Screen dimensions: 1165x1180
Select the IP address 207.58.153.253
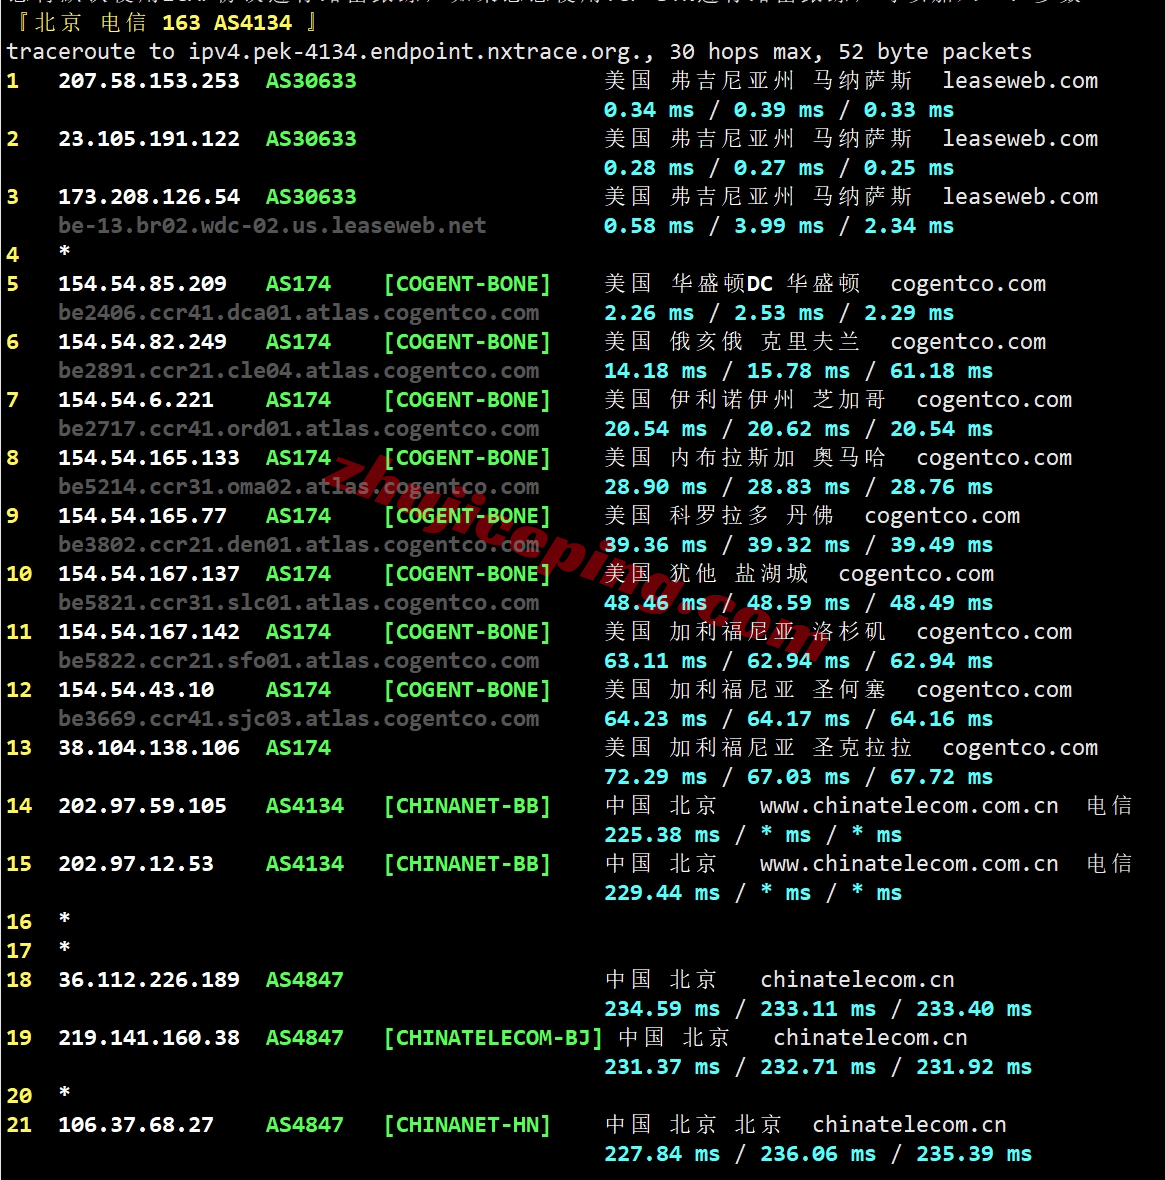pyautogui.click(x=149, y=81)
